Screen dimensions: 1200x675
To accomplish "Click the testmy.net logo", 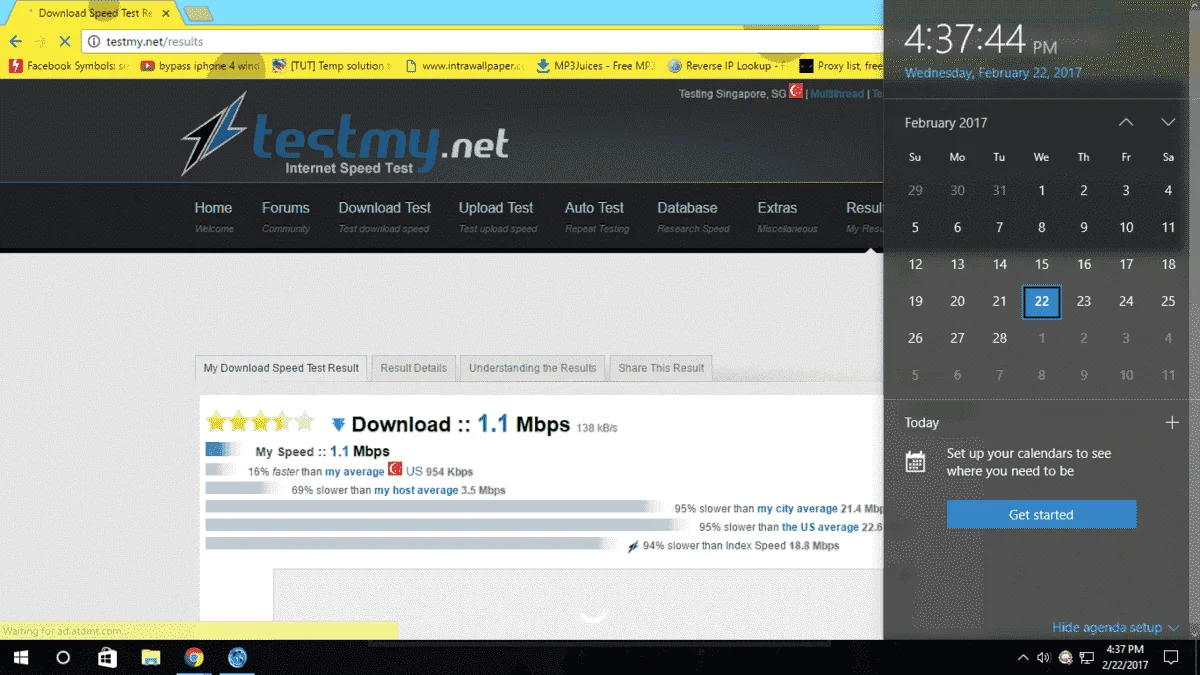I will 345,135.
